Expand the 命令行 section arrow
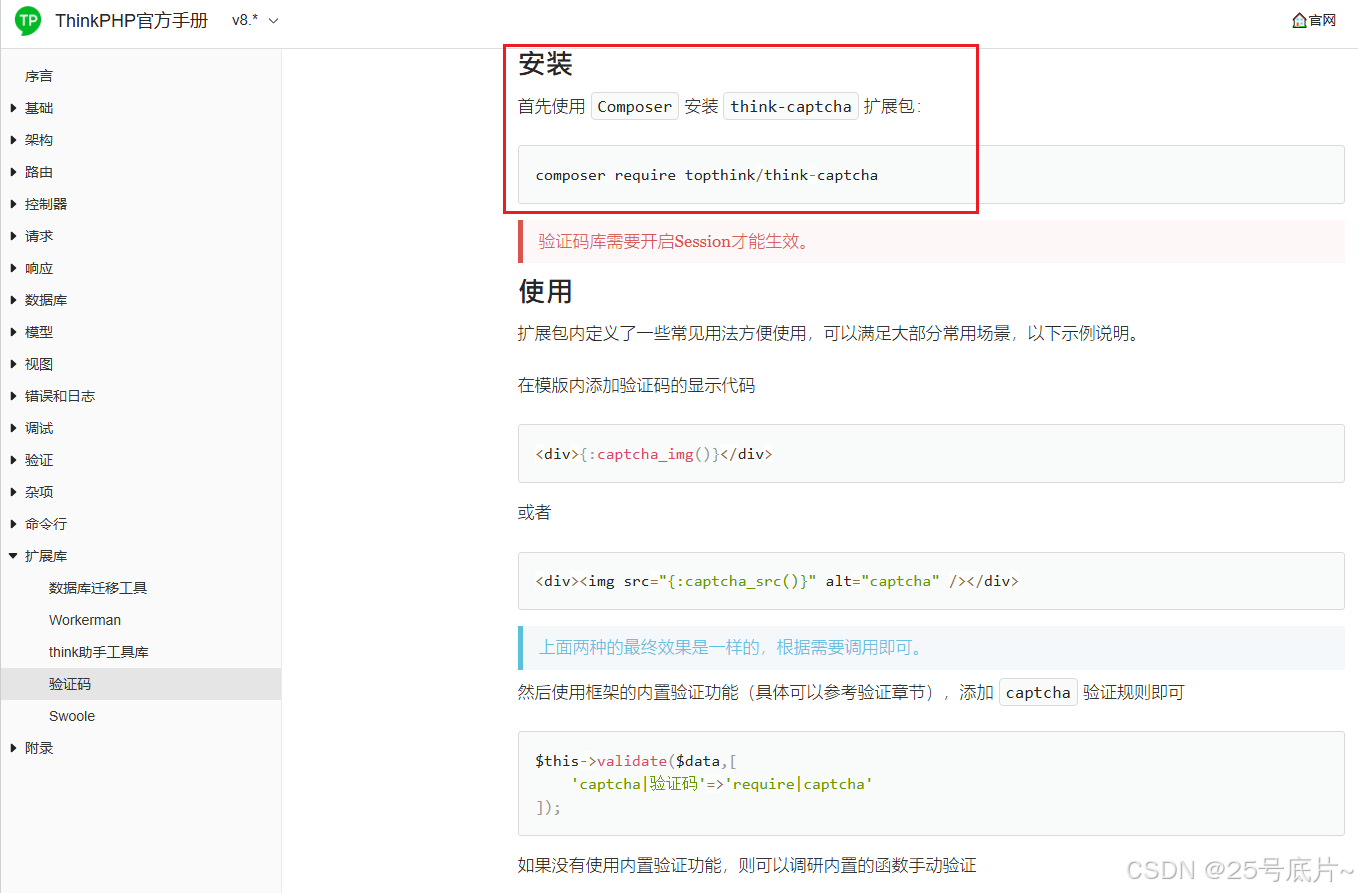This screenshot has width=1358, height=893. [x=14, y=524]
